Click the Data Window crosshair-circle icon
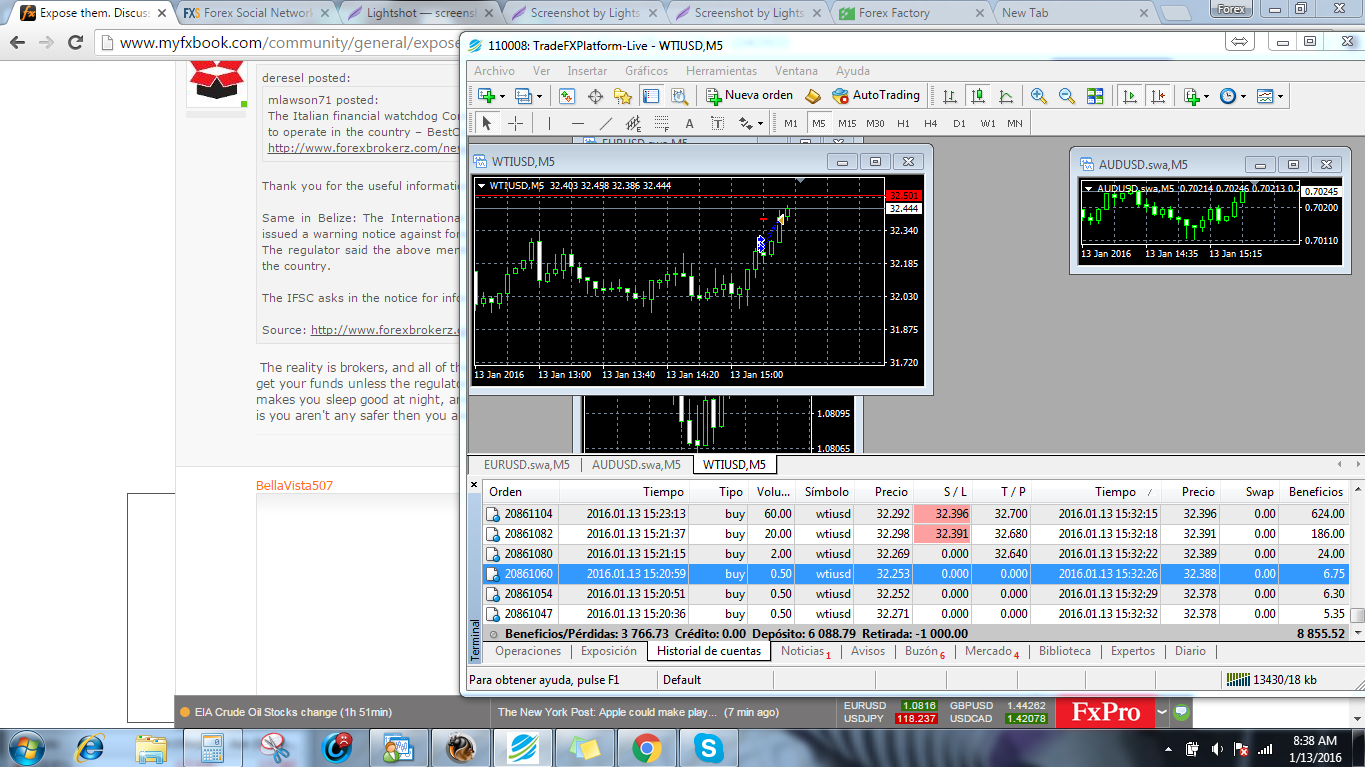The width and height of the screenshot is (1365, 767). point(595,96)
